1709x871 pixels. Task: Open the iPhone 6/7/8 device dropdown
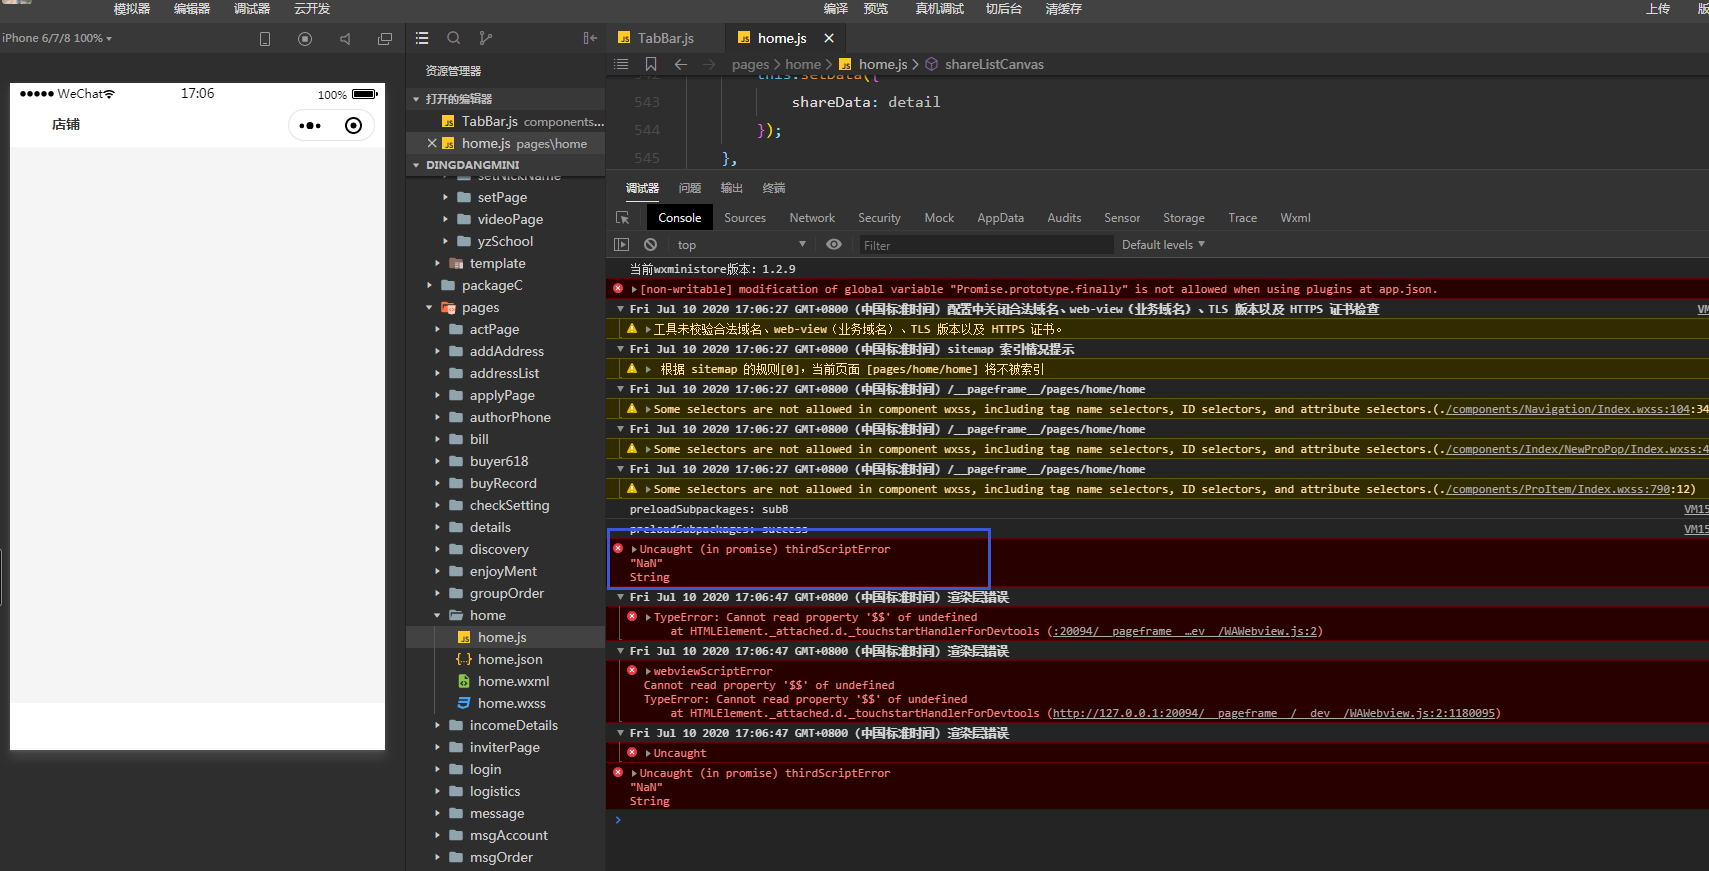click(x=57, y=38)
